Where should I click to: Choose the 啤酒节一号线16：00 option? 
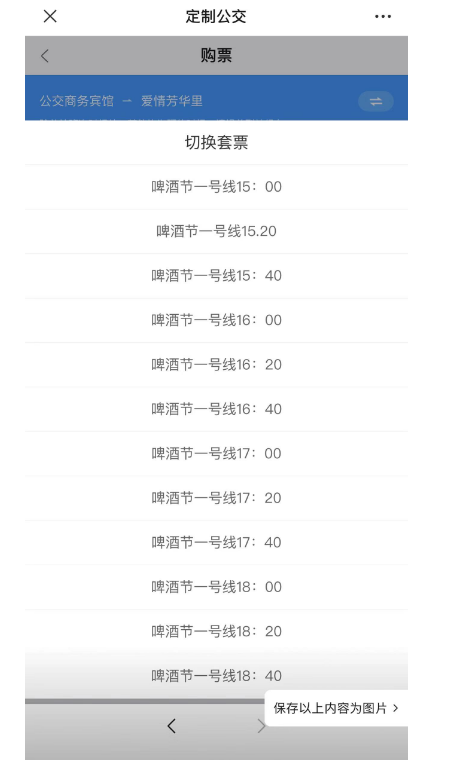point(216,320)
